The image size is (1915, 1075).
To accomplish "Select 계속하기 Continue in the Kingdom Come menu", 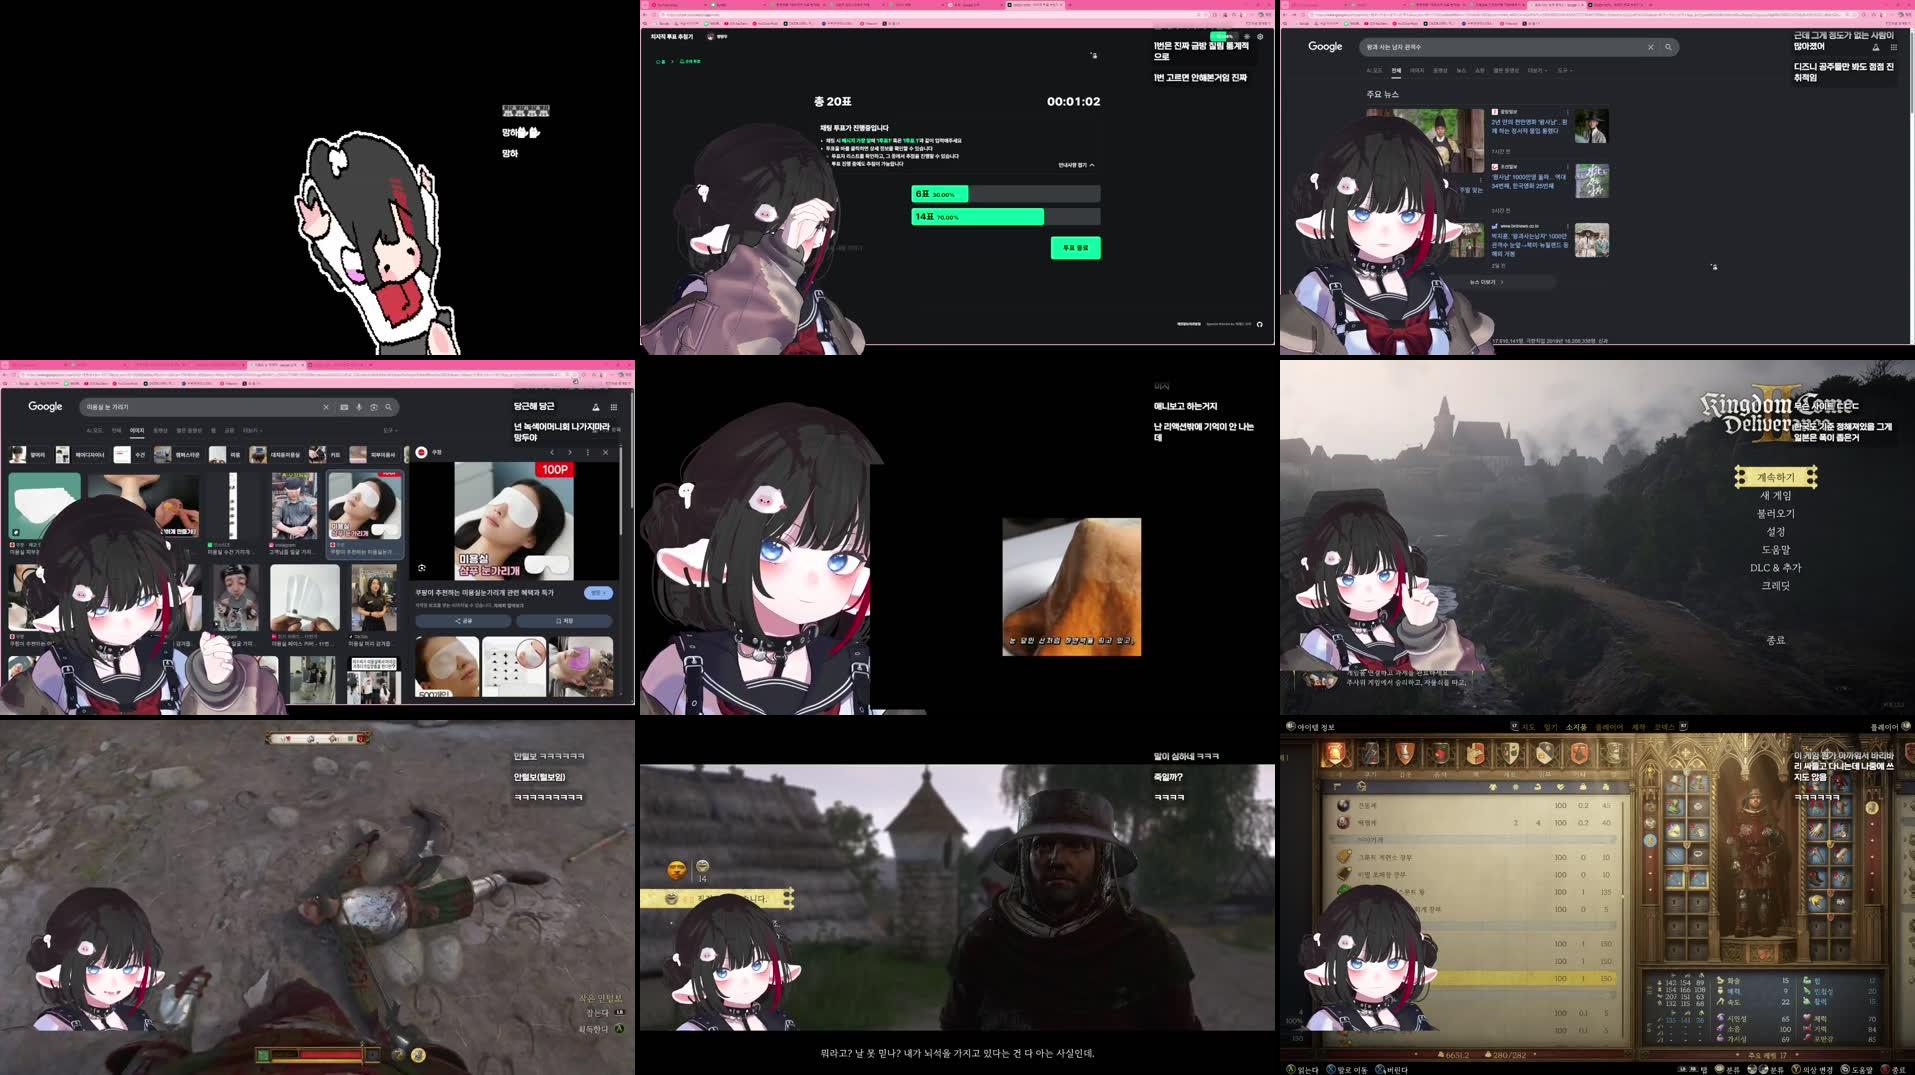I will [1778, 477].
